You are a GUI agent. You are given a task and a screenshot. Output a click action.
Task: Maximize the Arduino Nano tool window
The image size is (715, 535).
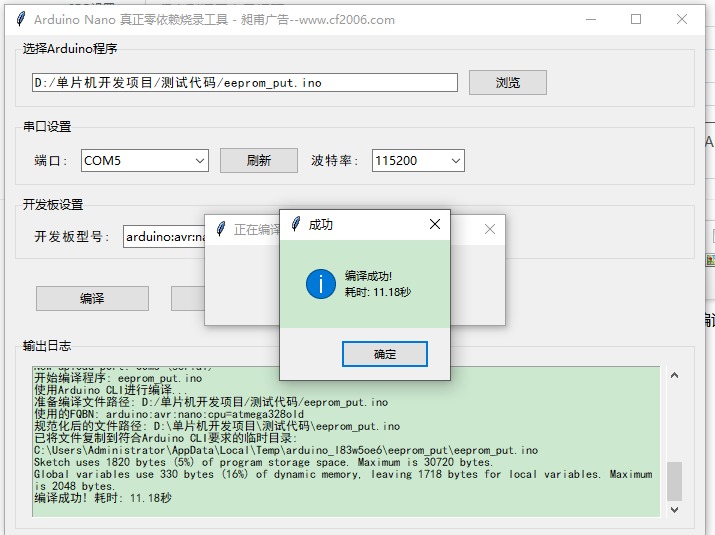[x=636, y=19]
